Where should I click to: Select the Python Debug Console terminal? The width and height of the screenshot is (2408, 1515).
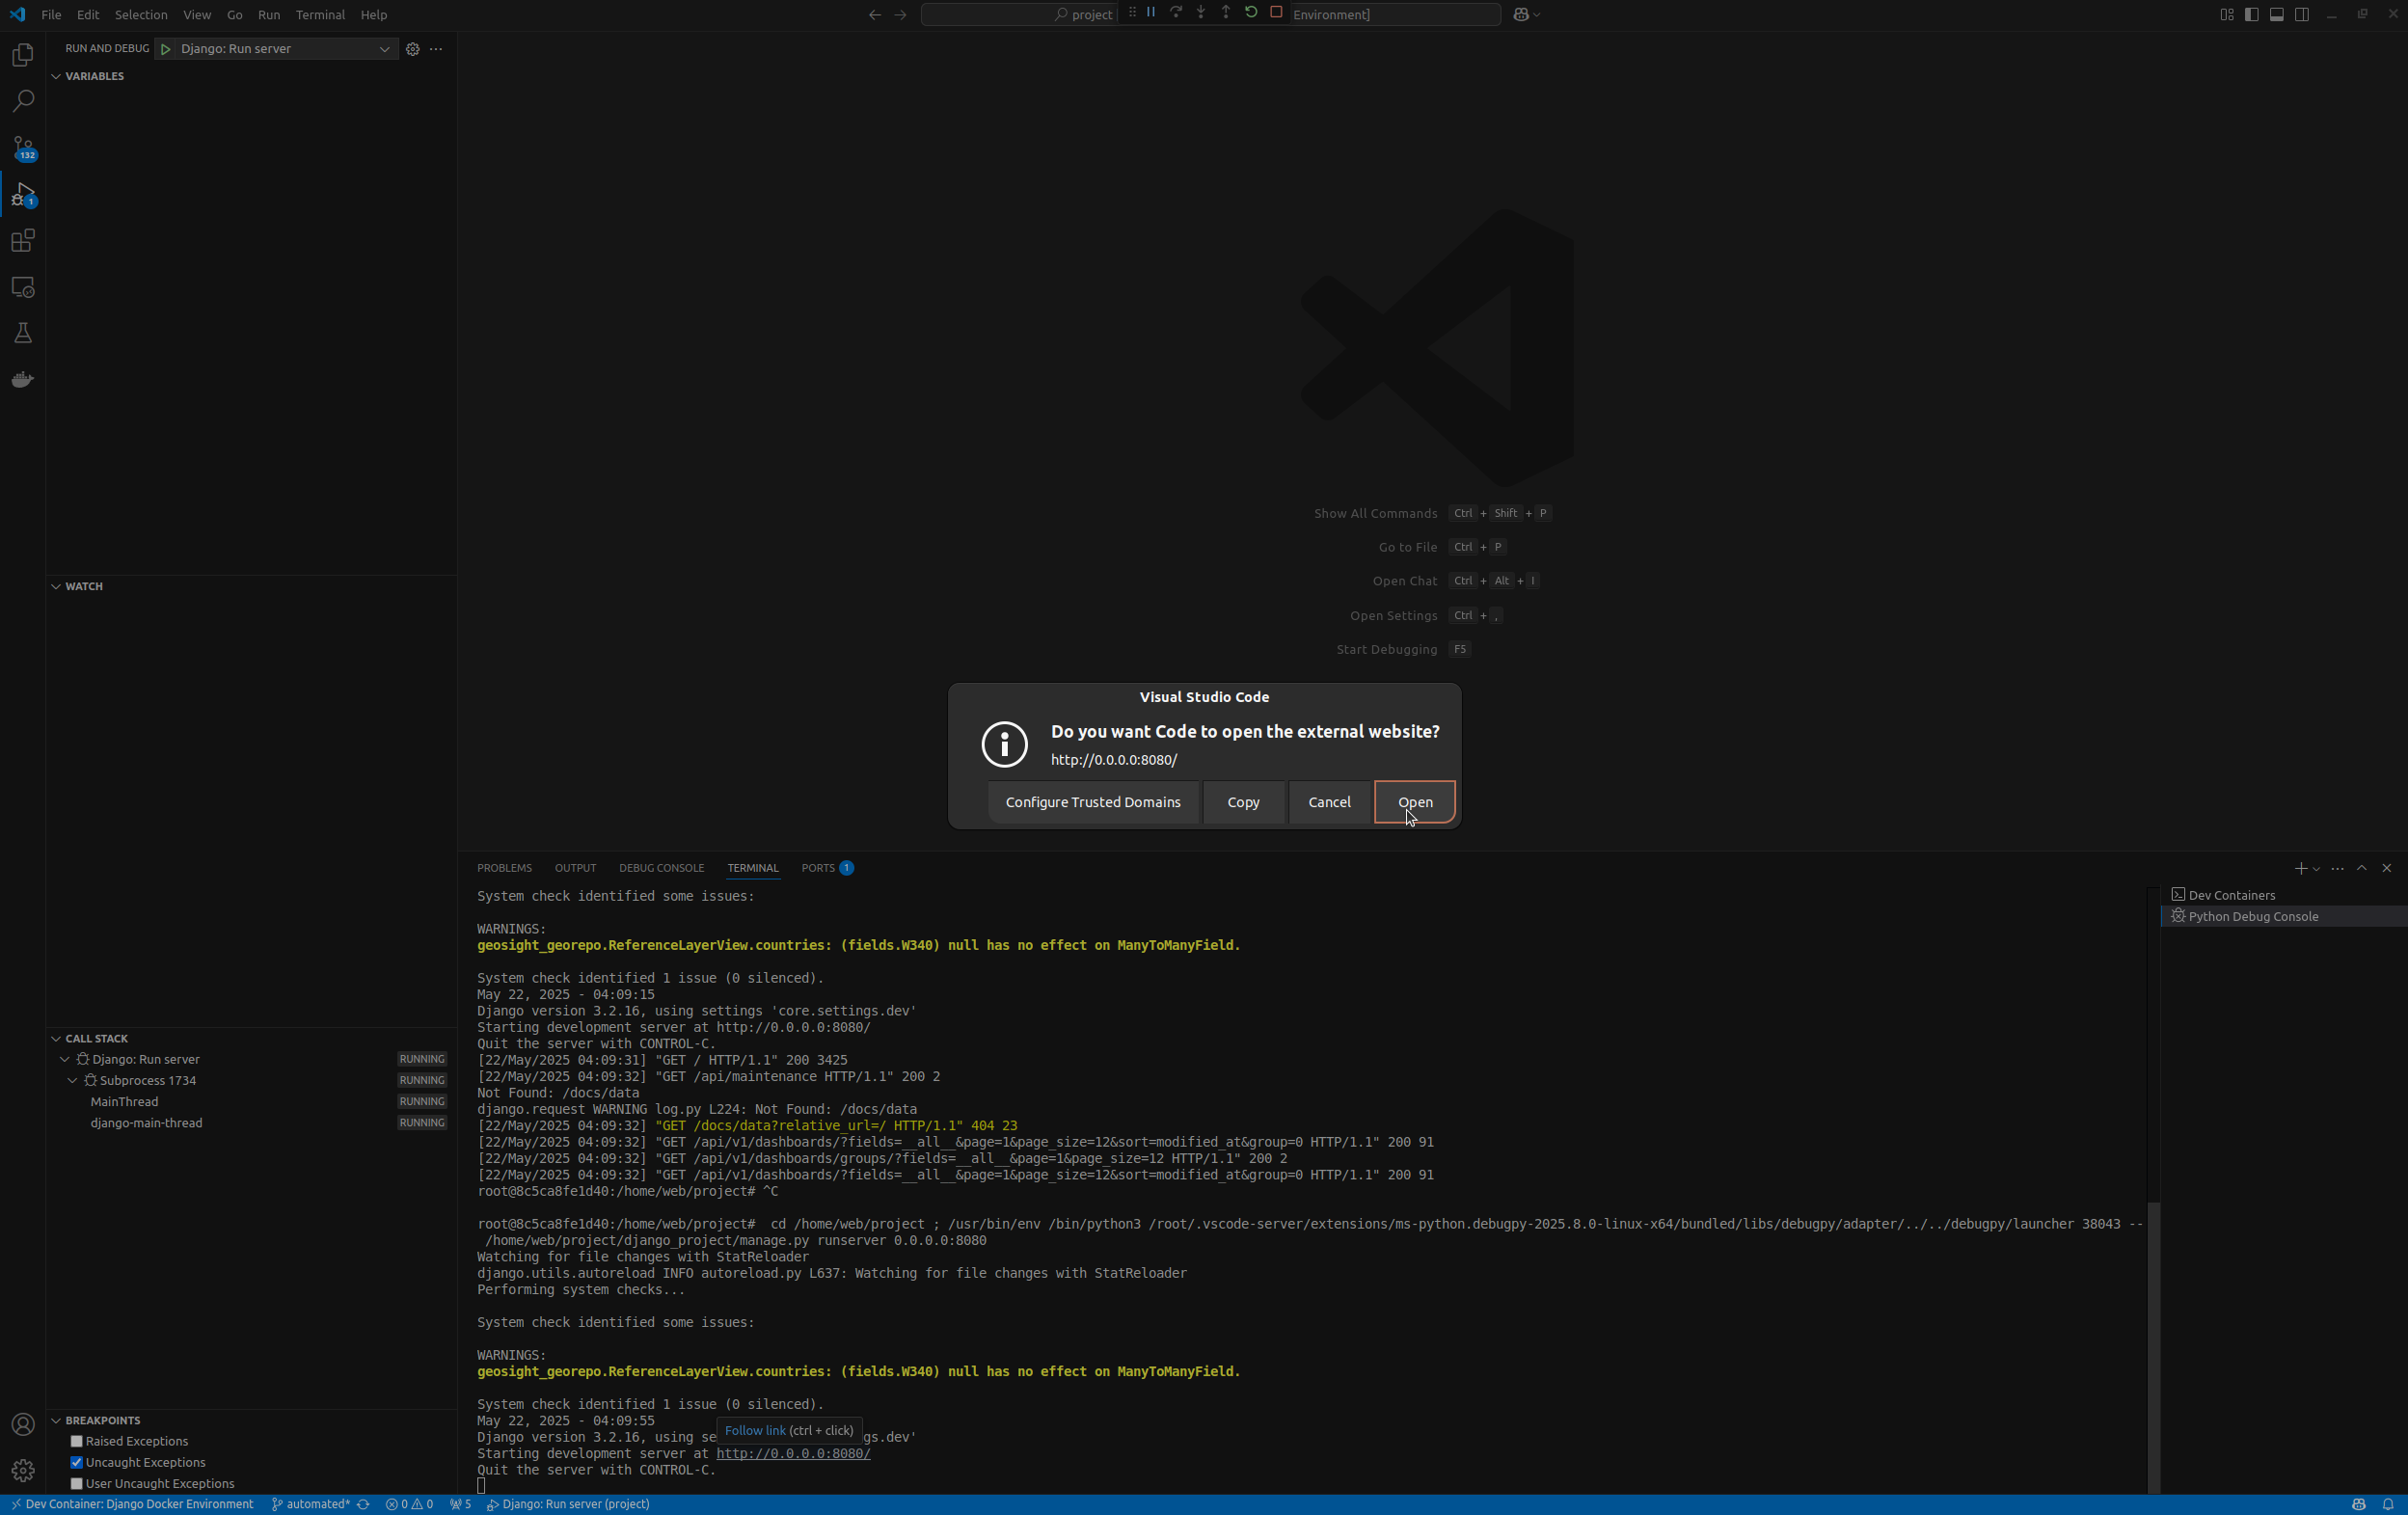pos(2283,916)
